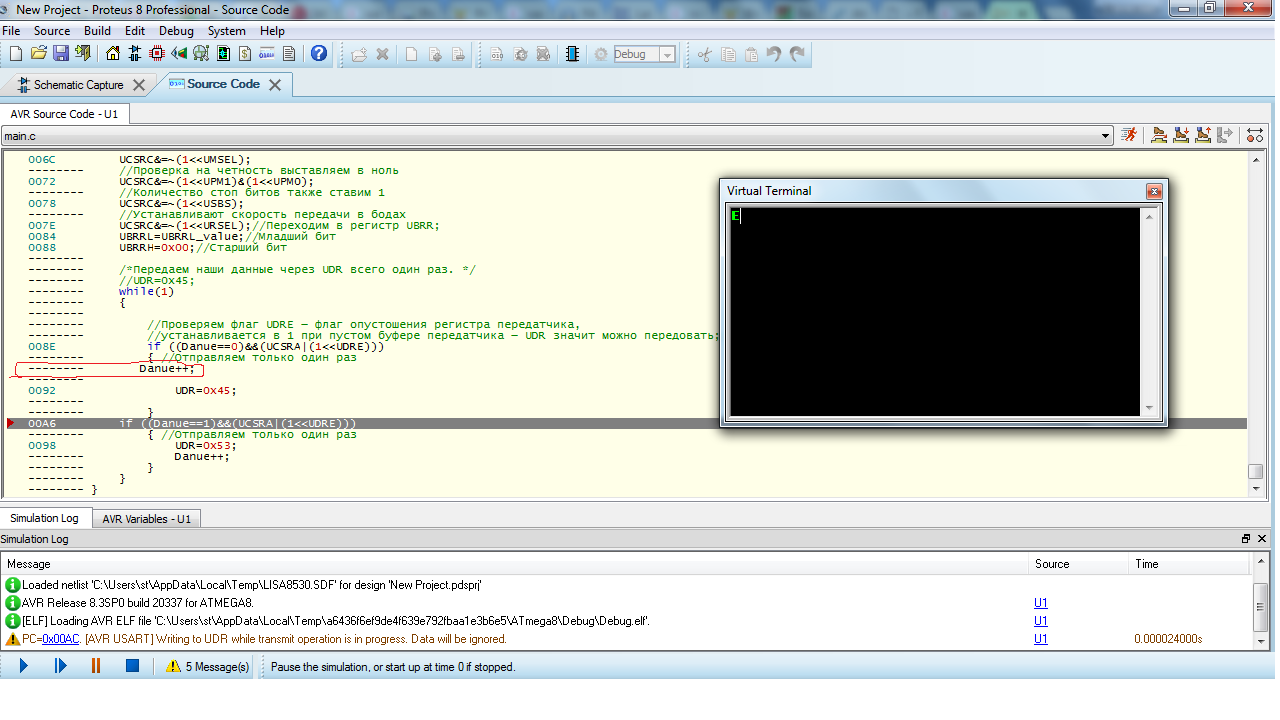This screenshot has height=720, width=1280.
Task: Open the U1 source link for AVR Release message
Action: tap(1041, 603)
